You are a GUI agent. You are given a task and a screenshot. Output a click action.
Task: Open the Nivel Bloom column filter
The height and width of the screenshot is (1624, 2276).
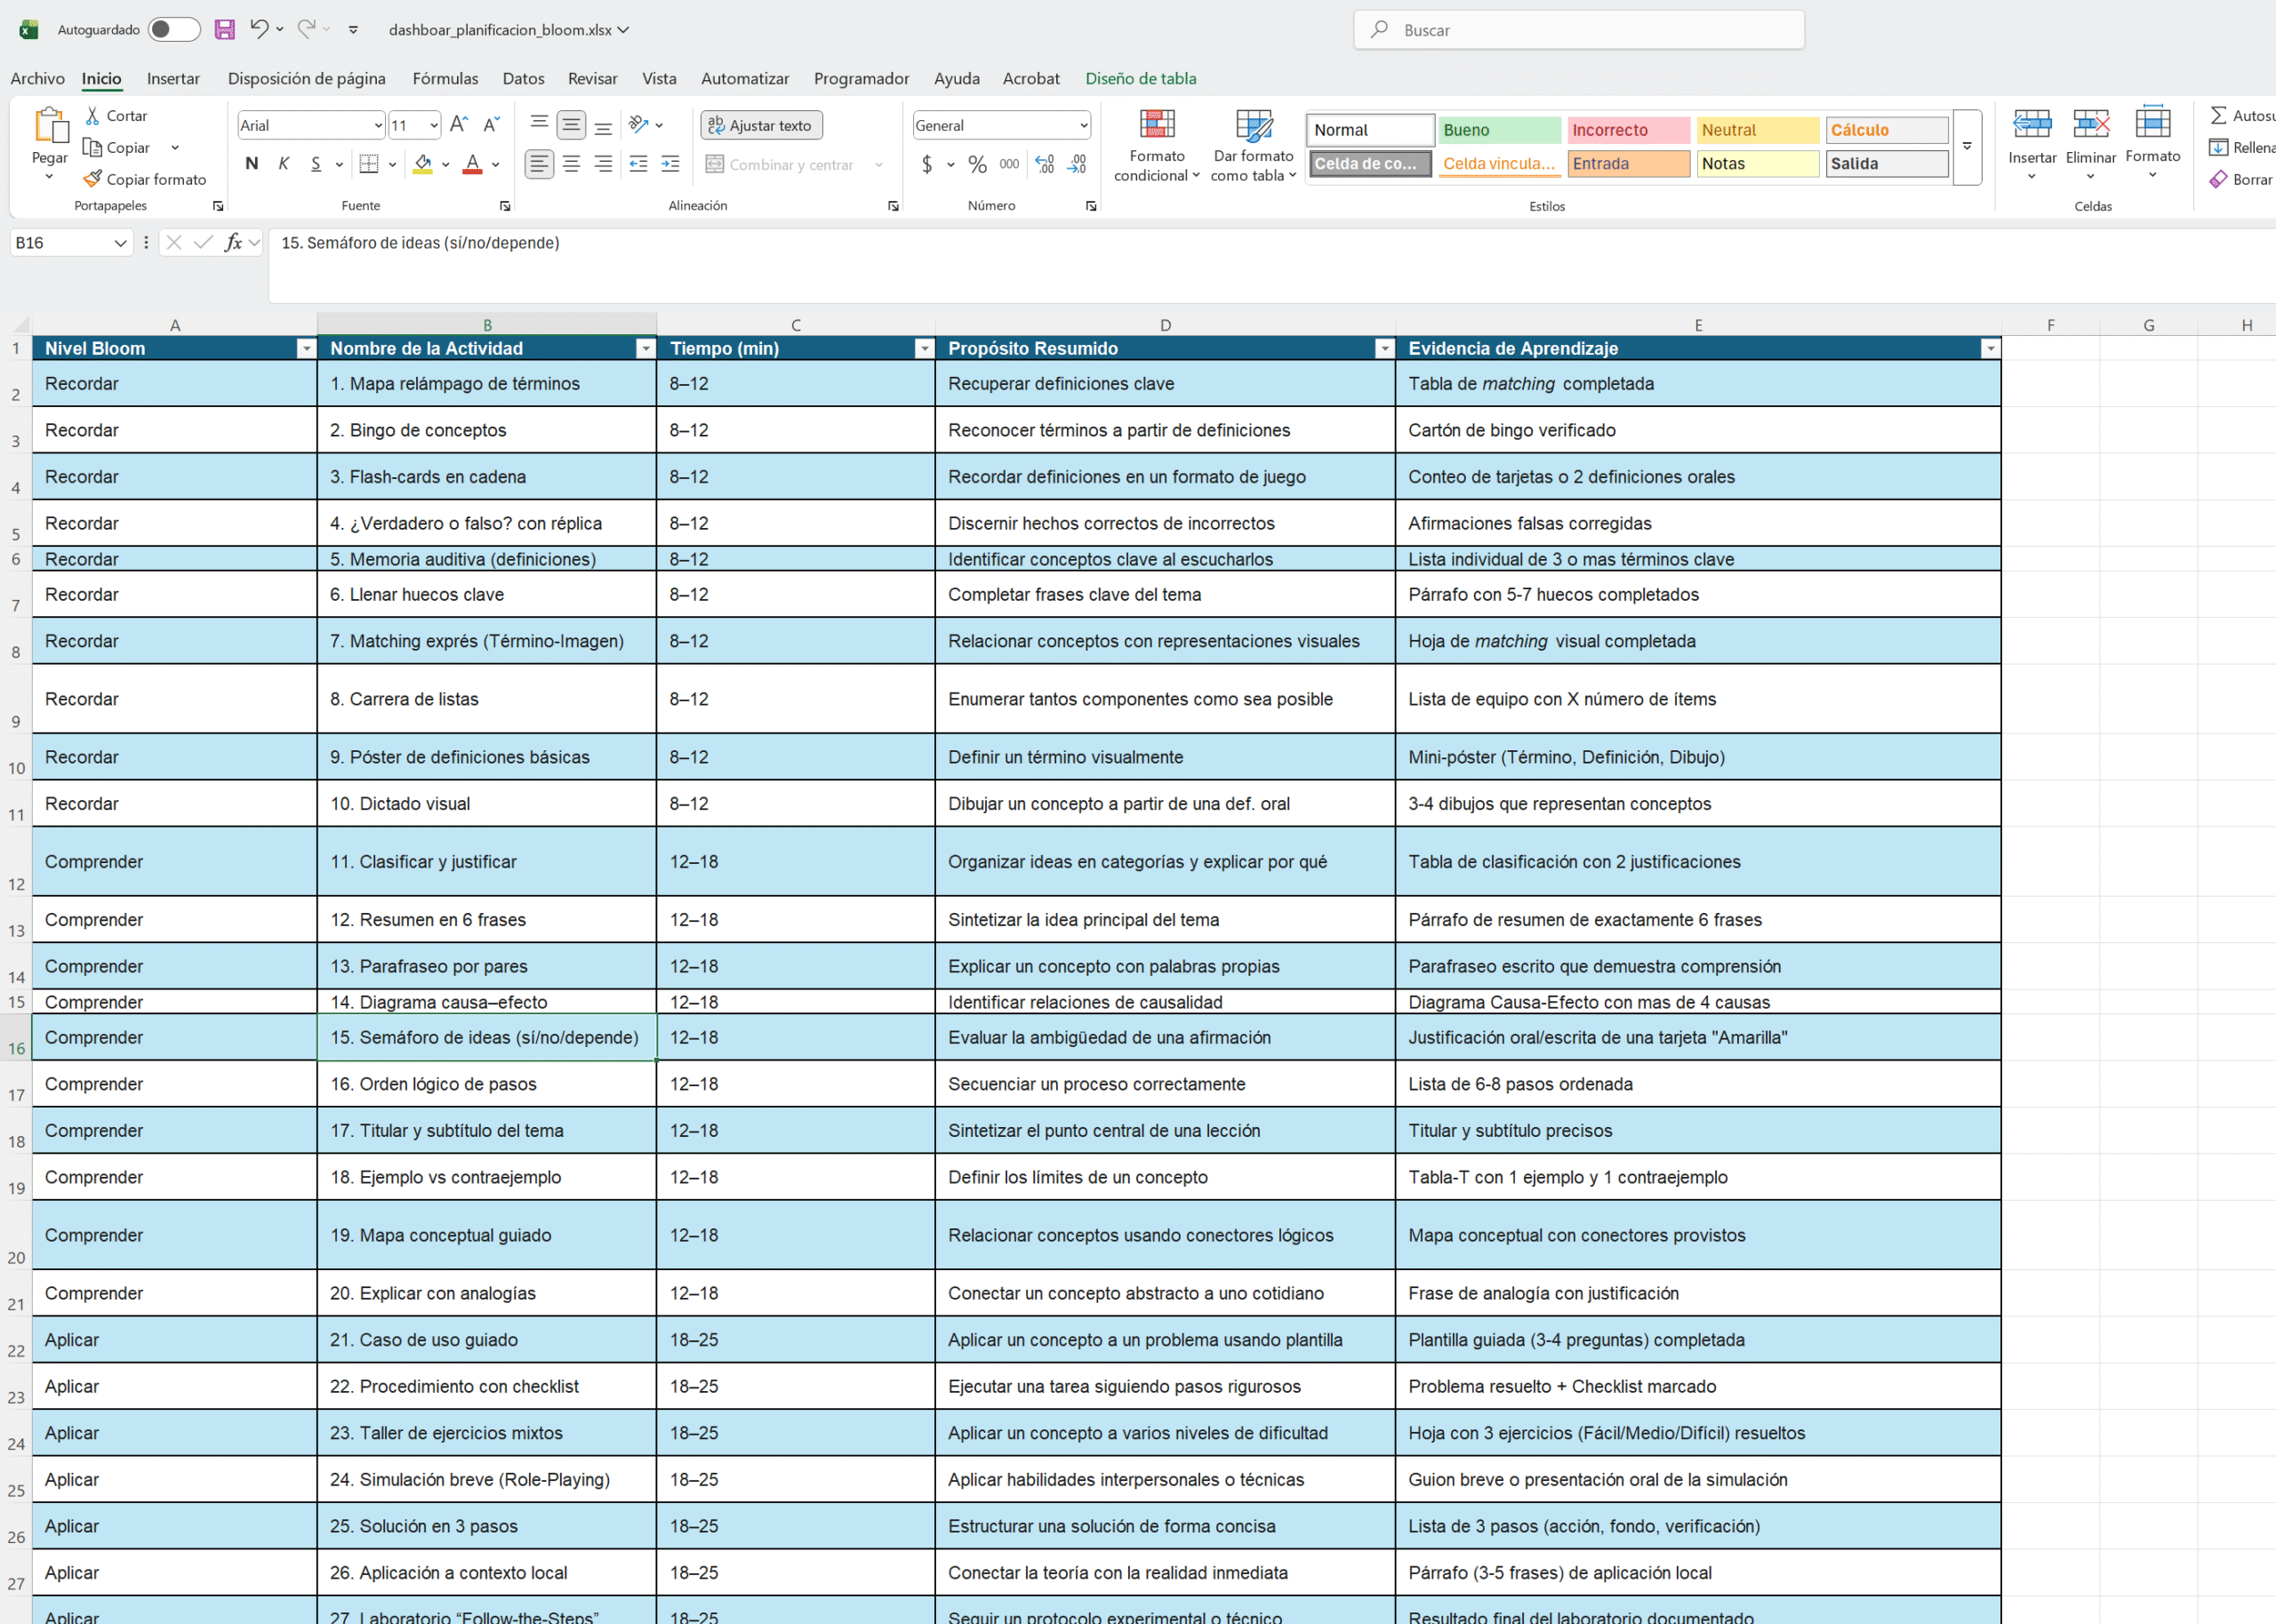[306, 348]
